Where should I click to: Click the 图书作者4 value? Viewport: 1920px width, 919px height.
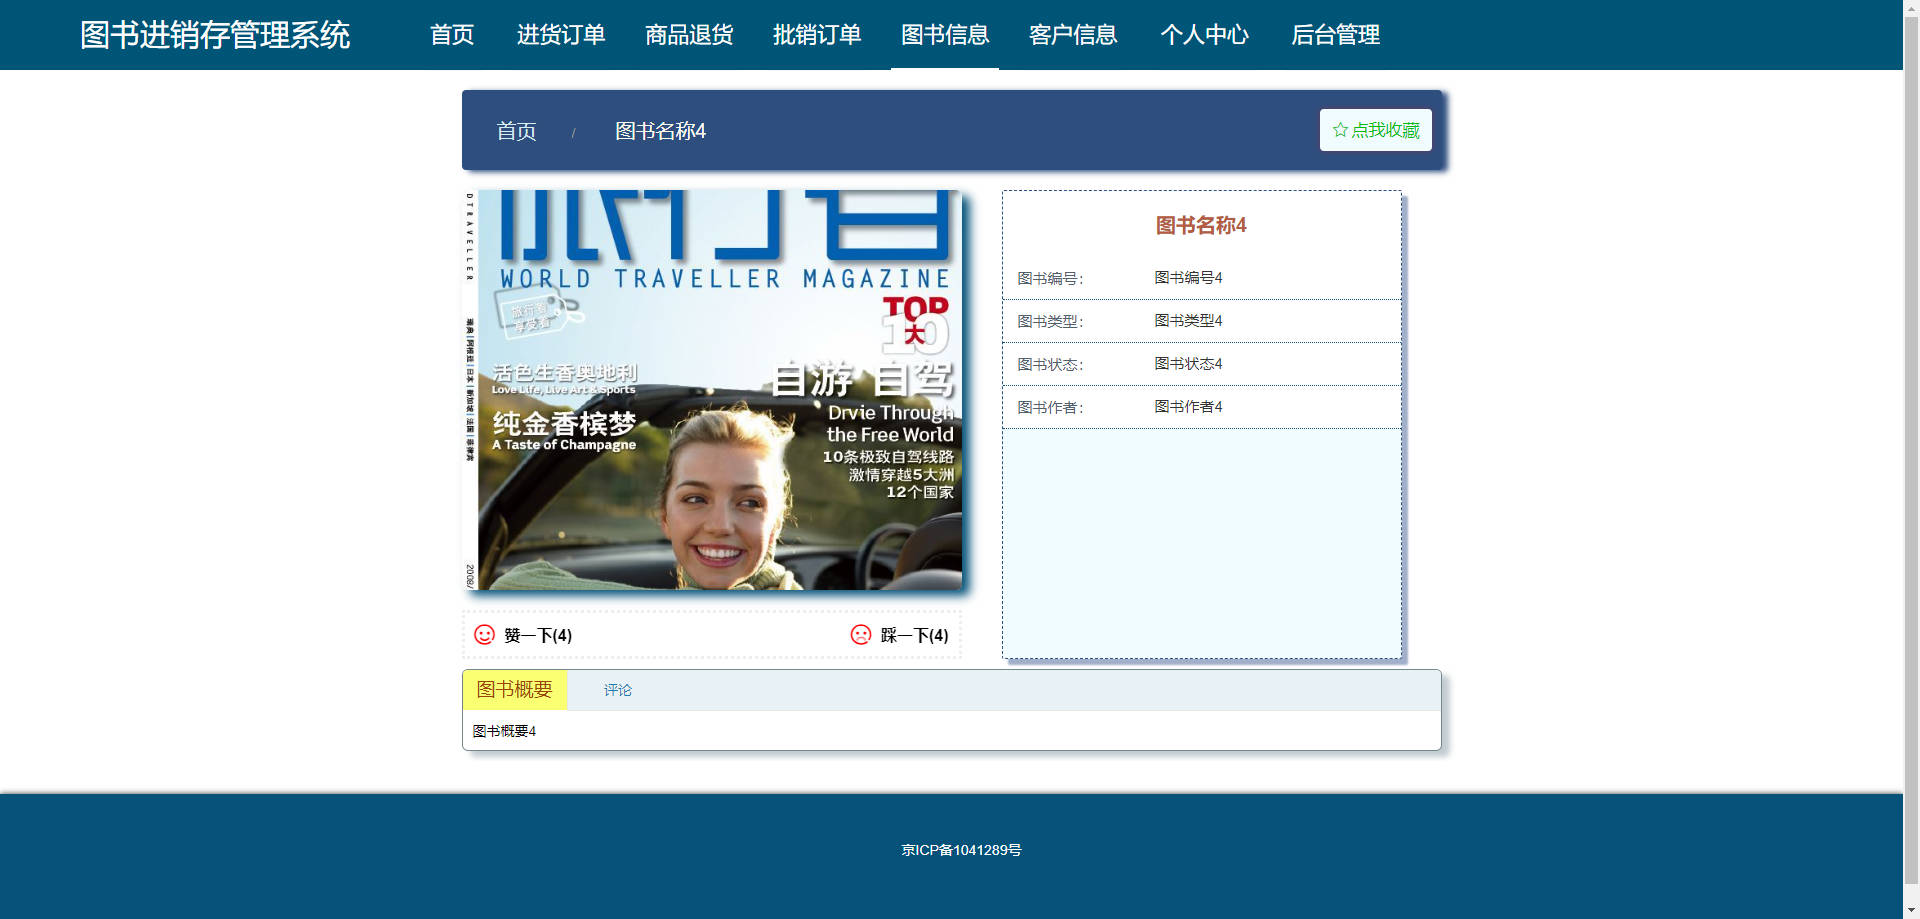point(1188,407)
